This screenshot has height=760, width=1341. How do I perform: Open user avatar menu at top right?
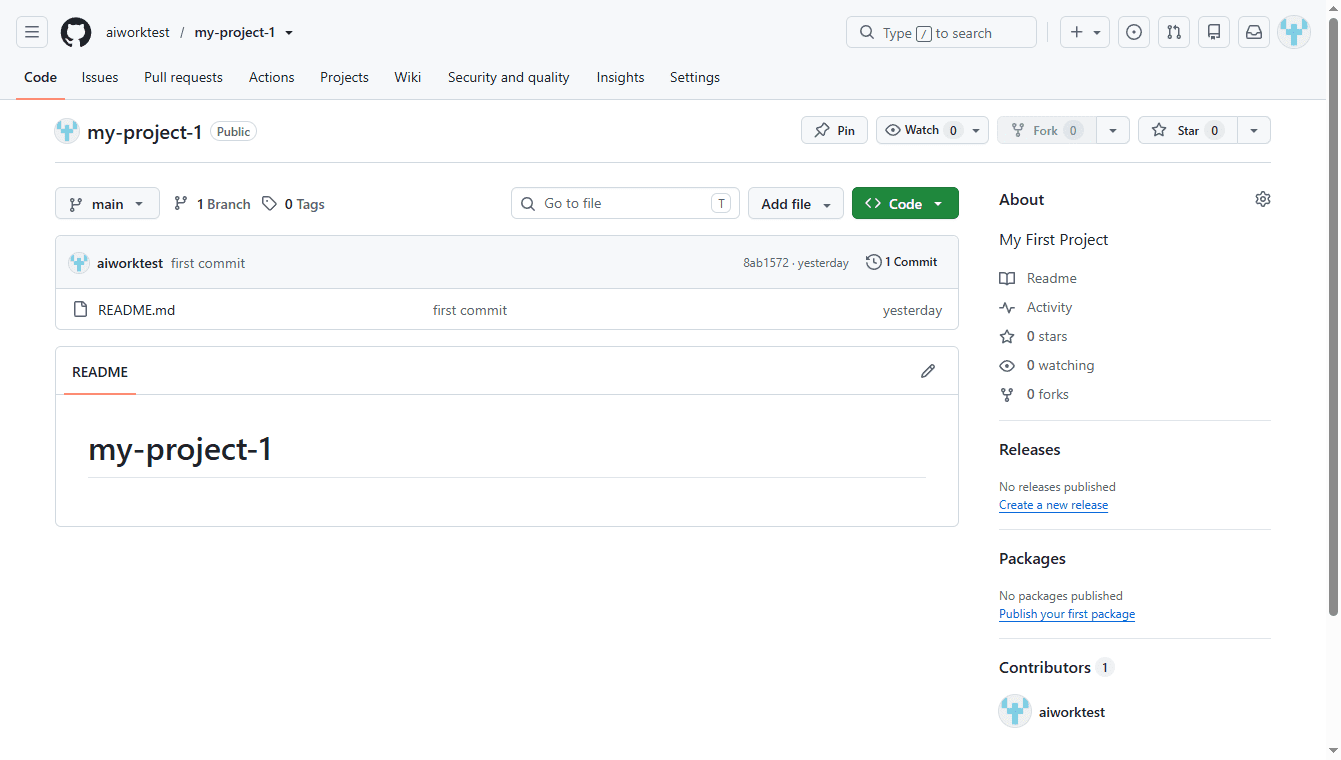(x=1294, y=32)
